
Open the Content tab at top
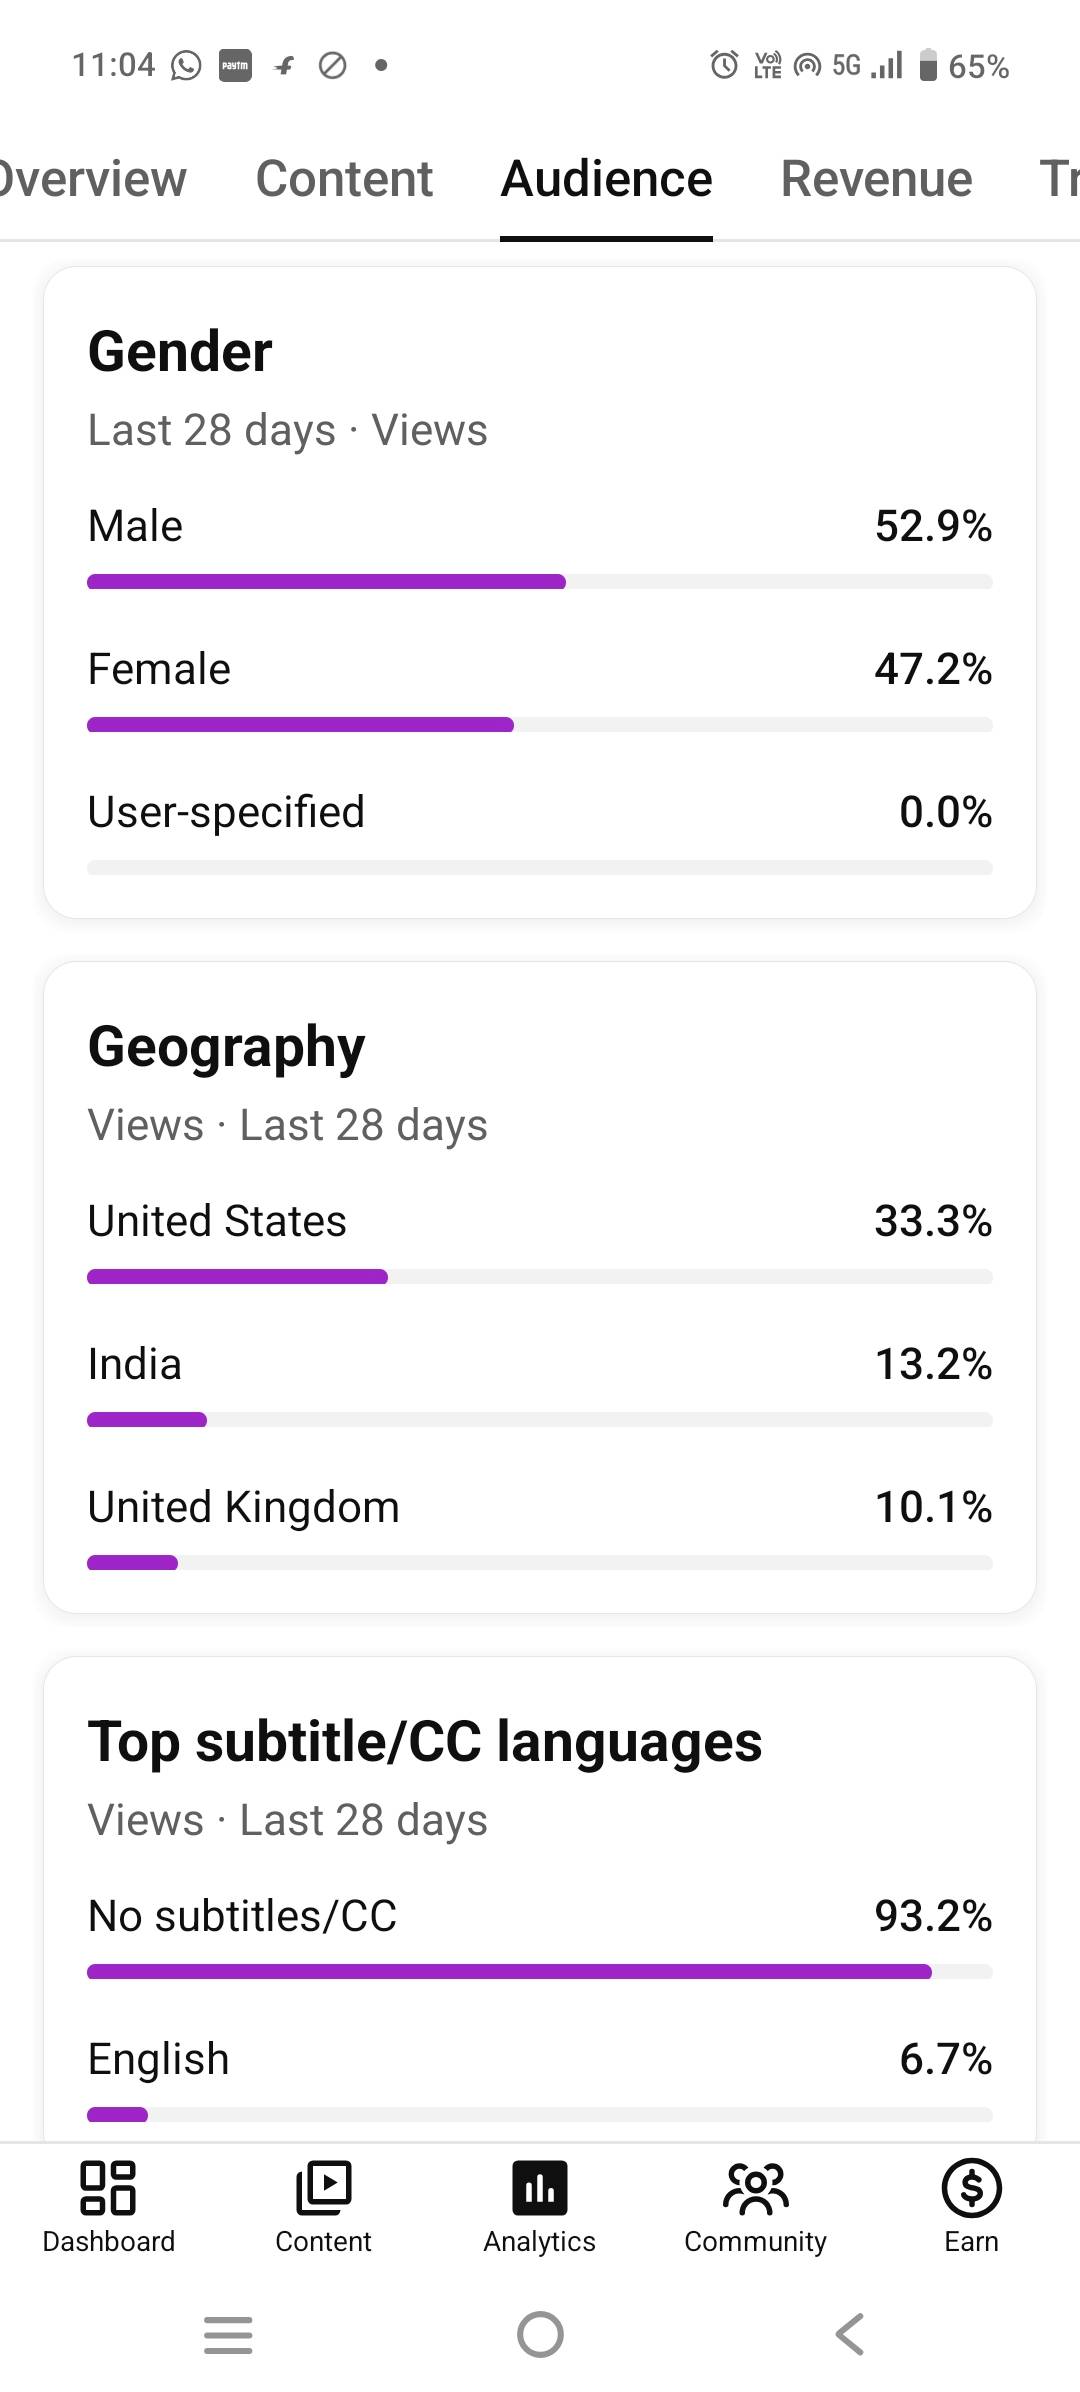[344, 180]
